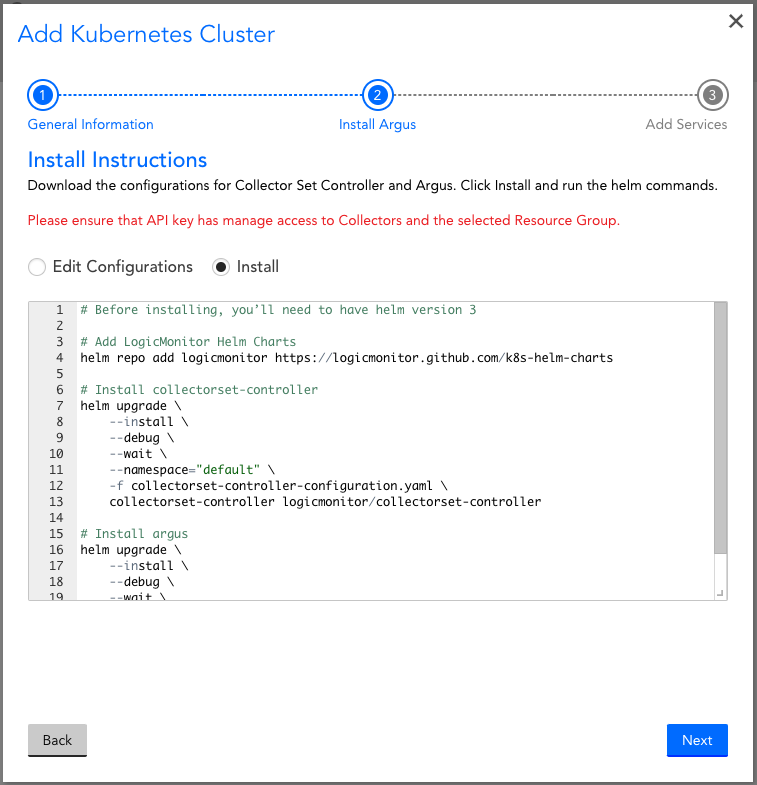Click the '# Before installing' comment line
The image size is (757, 785).
(278, 310)
